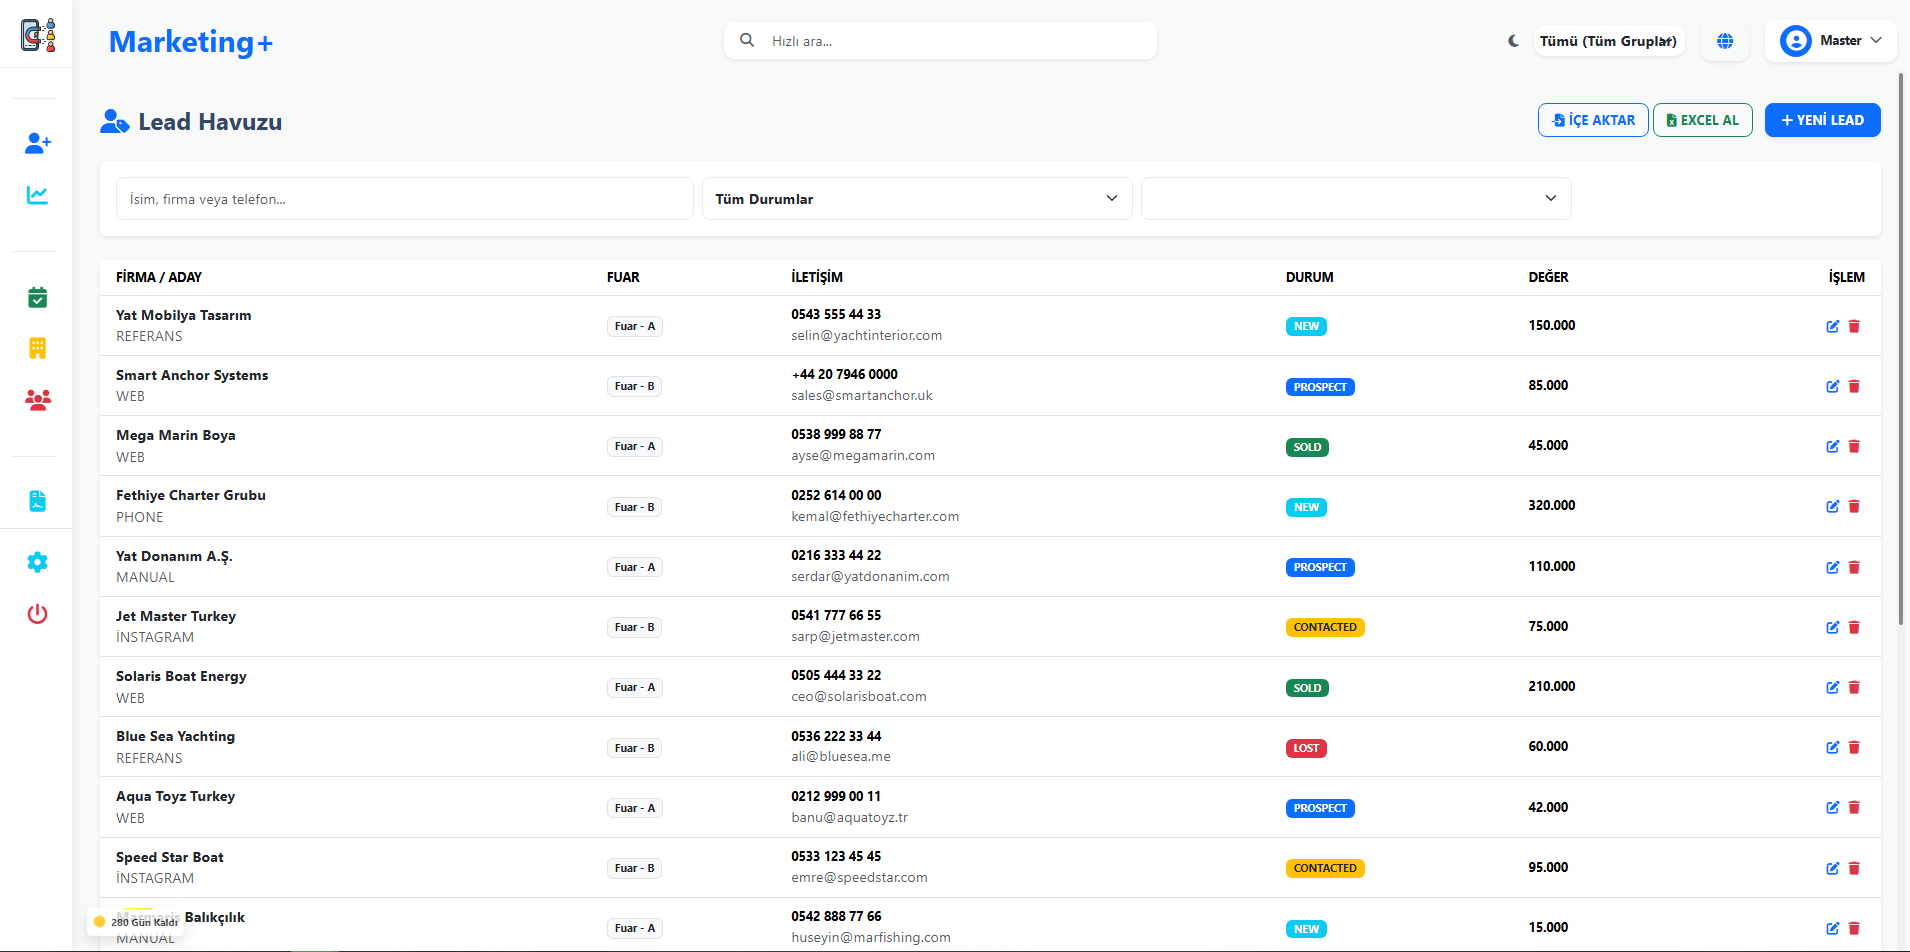1910x952 pixels.
Task: Open the reports document icon in sidebar
Action: 37,500
